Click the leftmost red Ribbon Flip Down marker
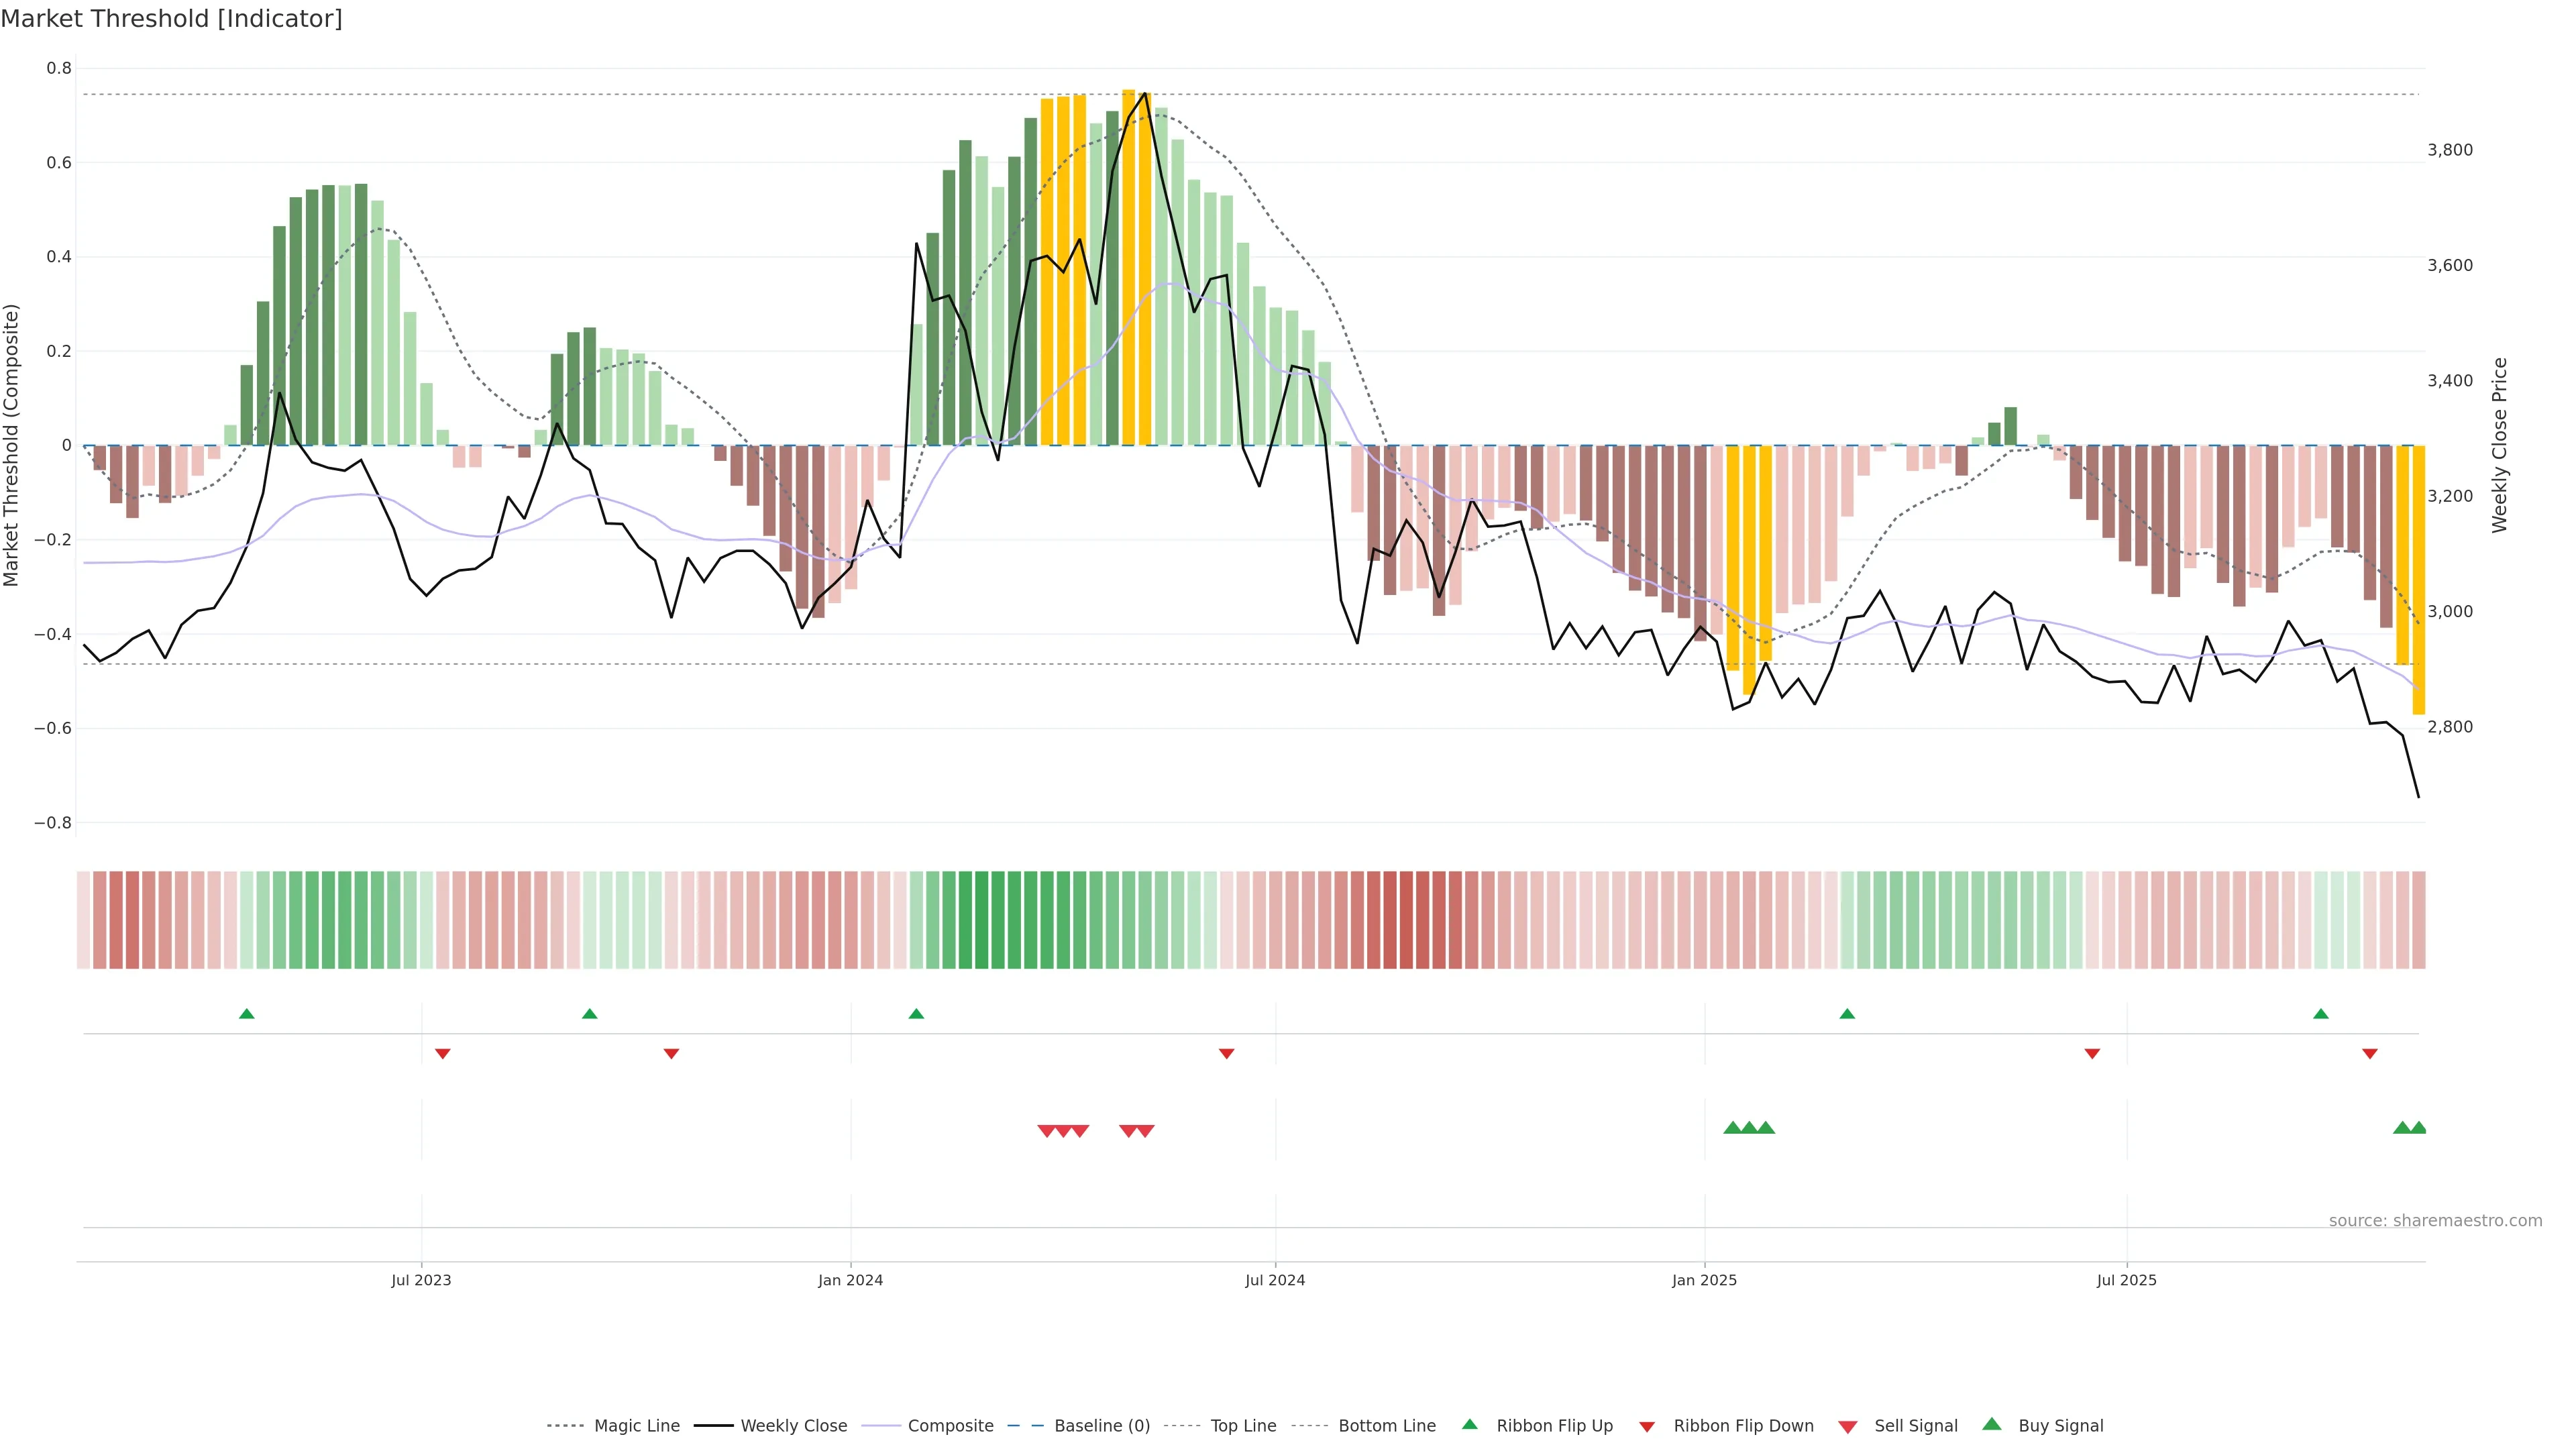 [443, 1054]
